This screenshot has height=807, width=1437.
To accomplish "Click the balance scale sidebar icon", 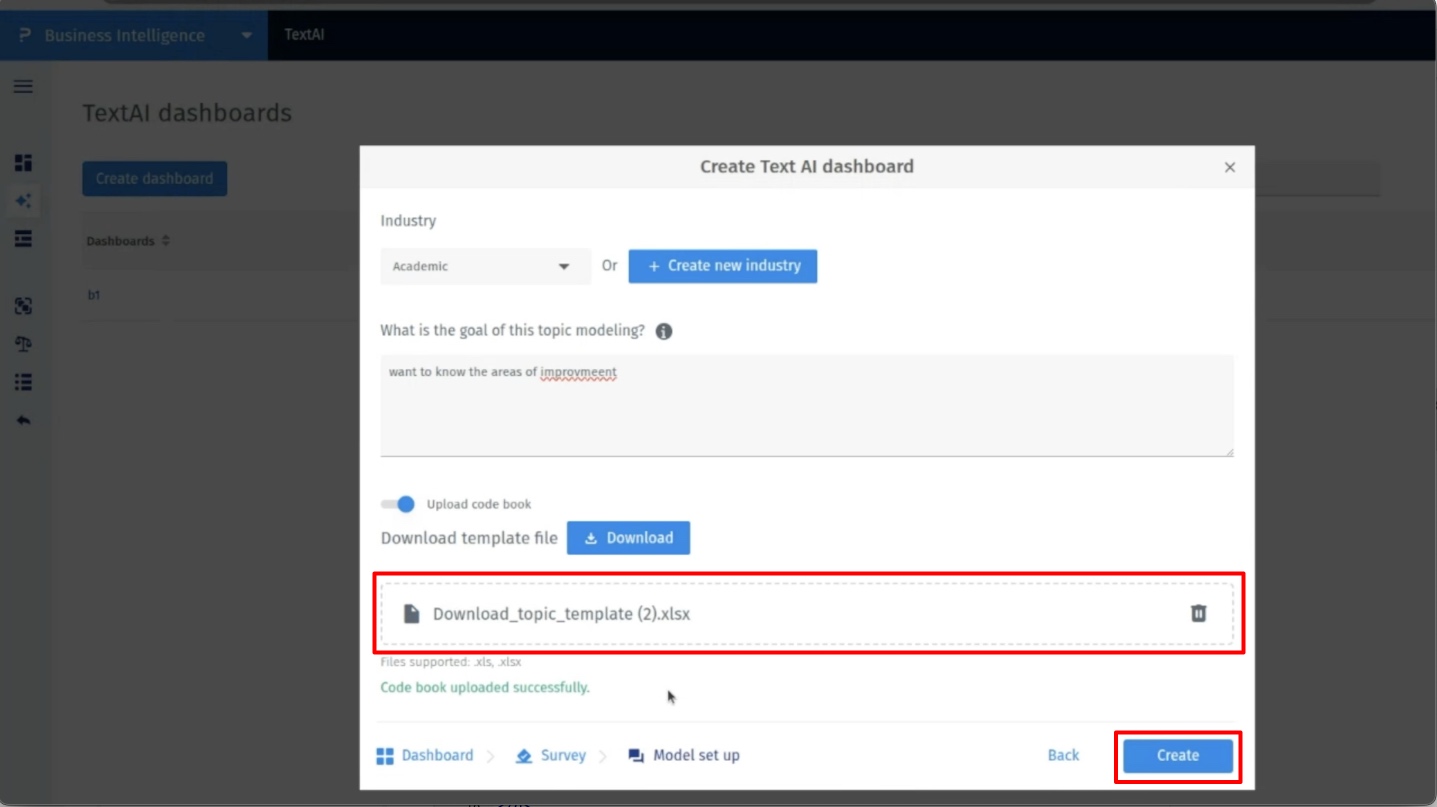I will [23, 344].
